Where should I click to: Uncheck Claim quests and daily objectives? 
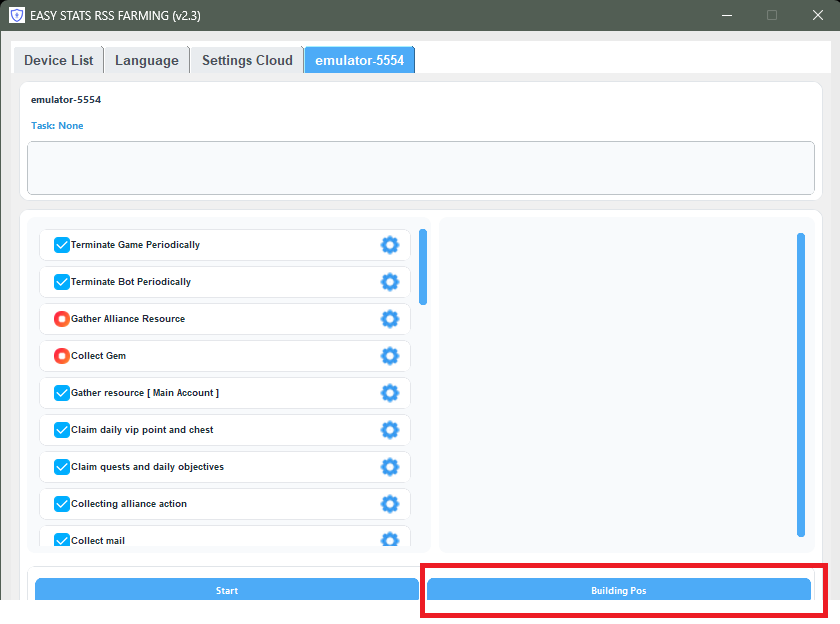(x=62, y=467)
